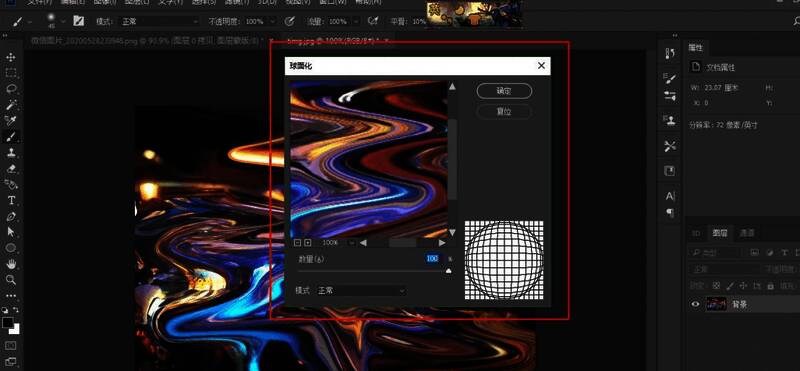Select the Zoom magnifier tool

click(11, 280)
